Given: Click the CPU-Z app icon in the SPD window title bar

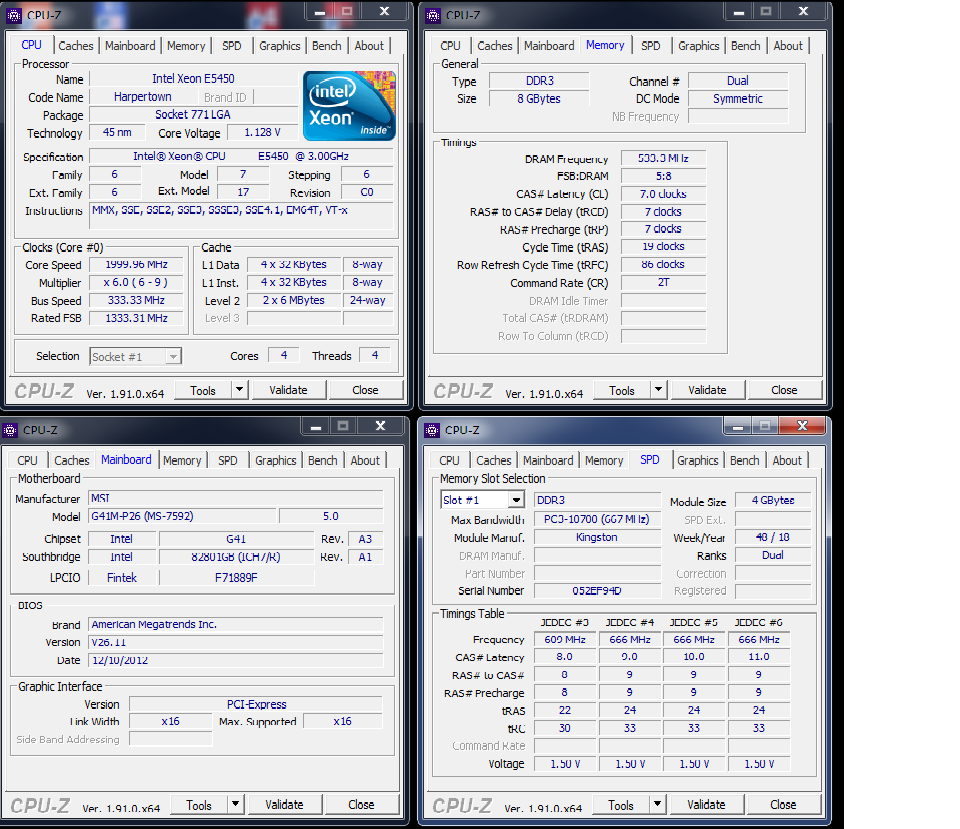Looking at the screenshot, I should 432,430.
